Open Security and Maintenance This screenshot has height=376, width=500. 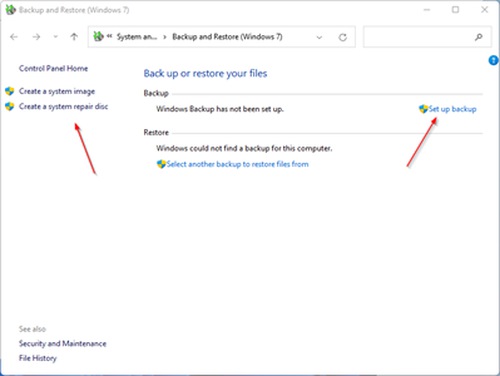coord(63,343)
